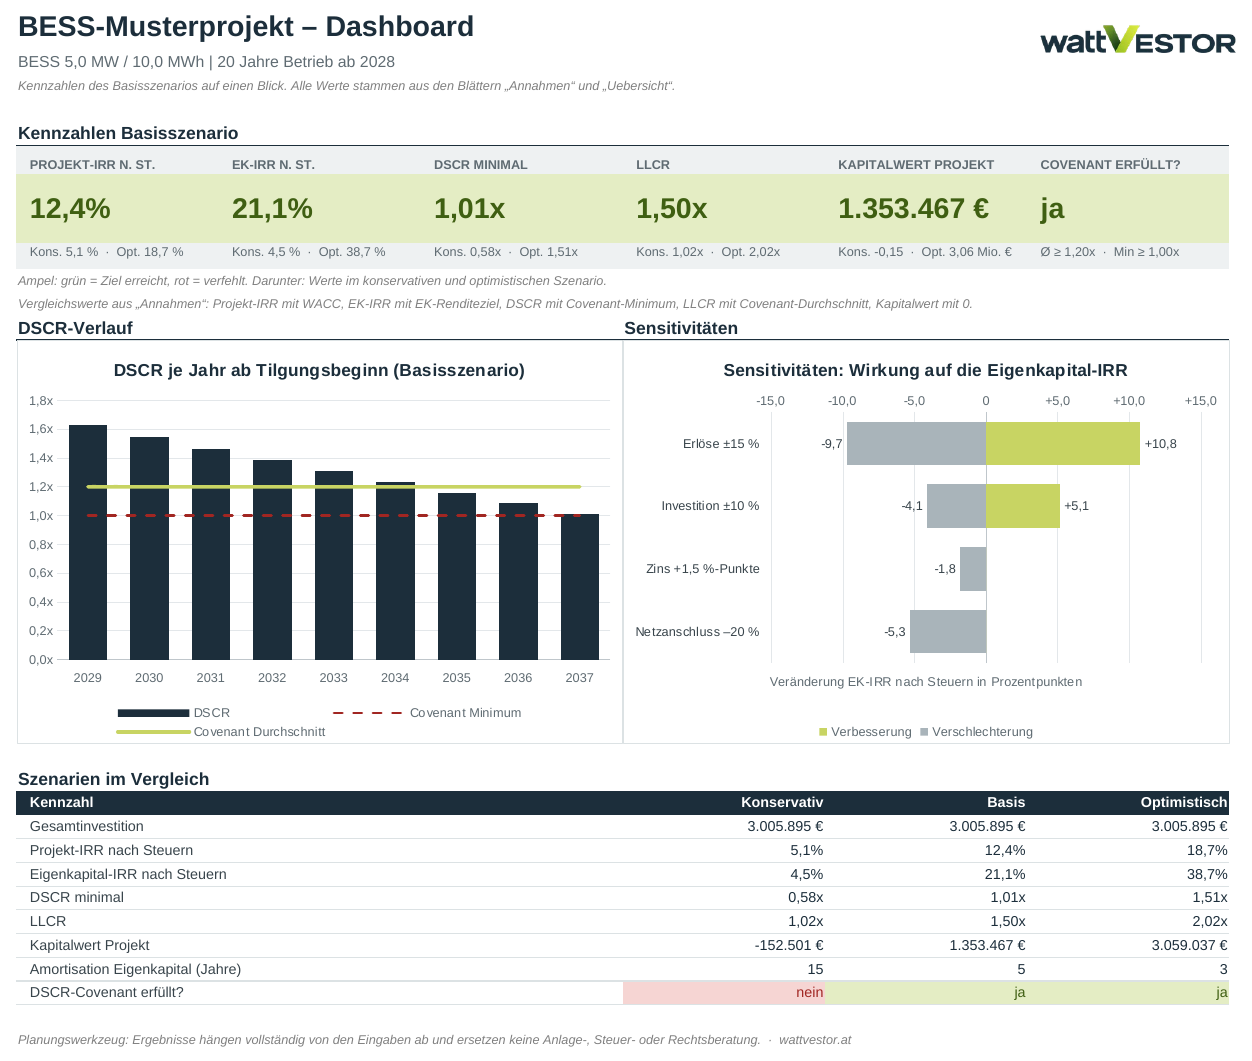Click the Basis column header

[1006, 802]
